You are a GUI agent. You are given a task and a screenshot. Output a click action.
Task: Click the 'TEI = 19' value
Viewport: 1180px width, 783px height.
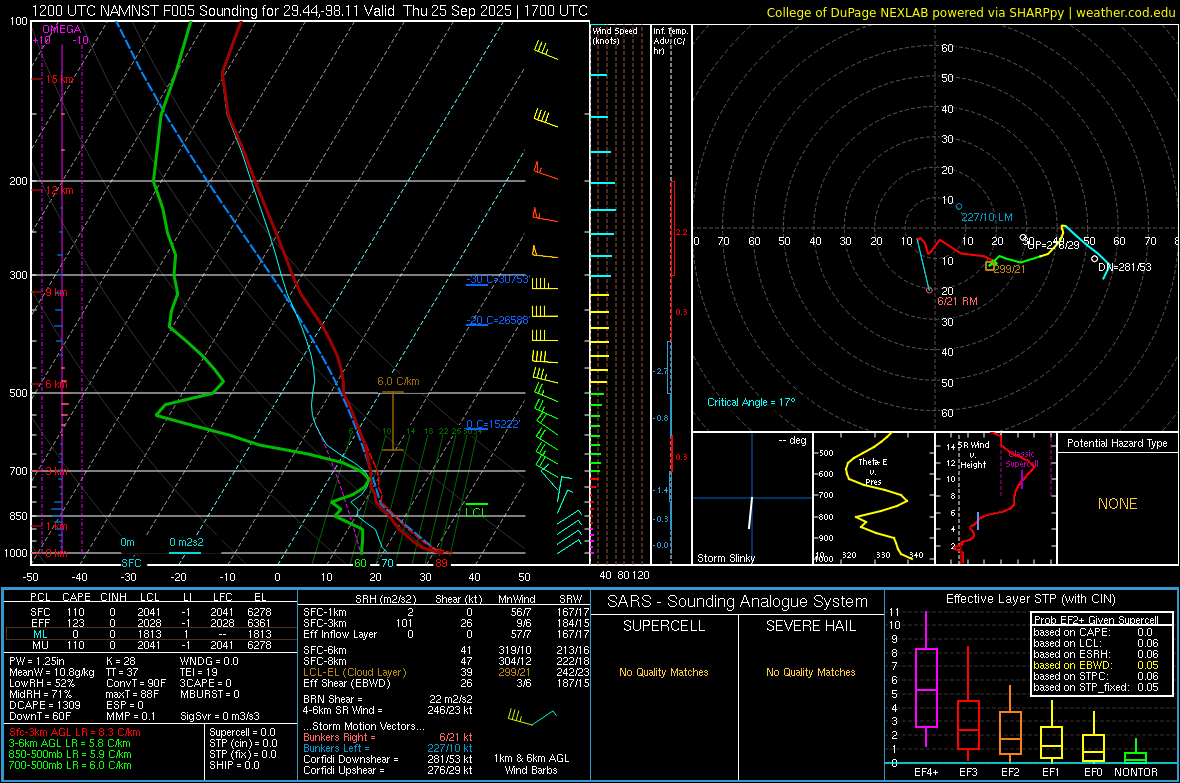[199, 672]
